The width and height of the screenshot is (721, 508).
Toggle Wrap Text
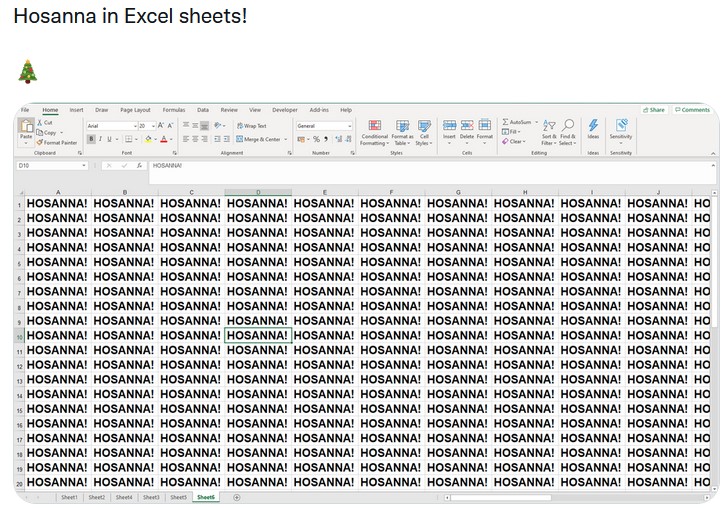pos(252,126)
